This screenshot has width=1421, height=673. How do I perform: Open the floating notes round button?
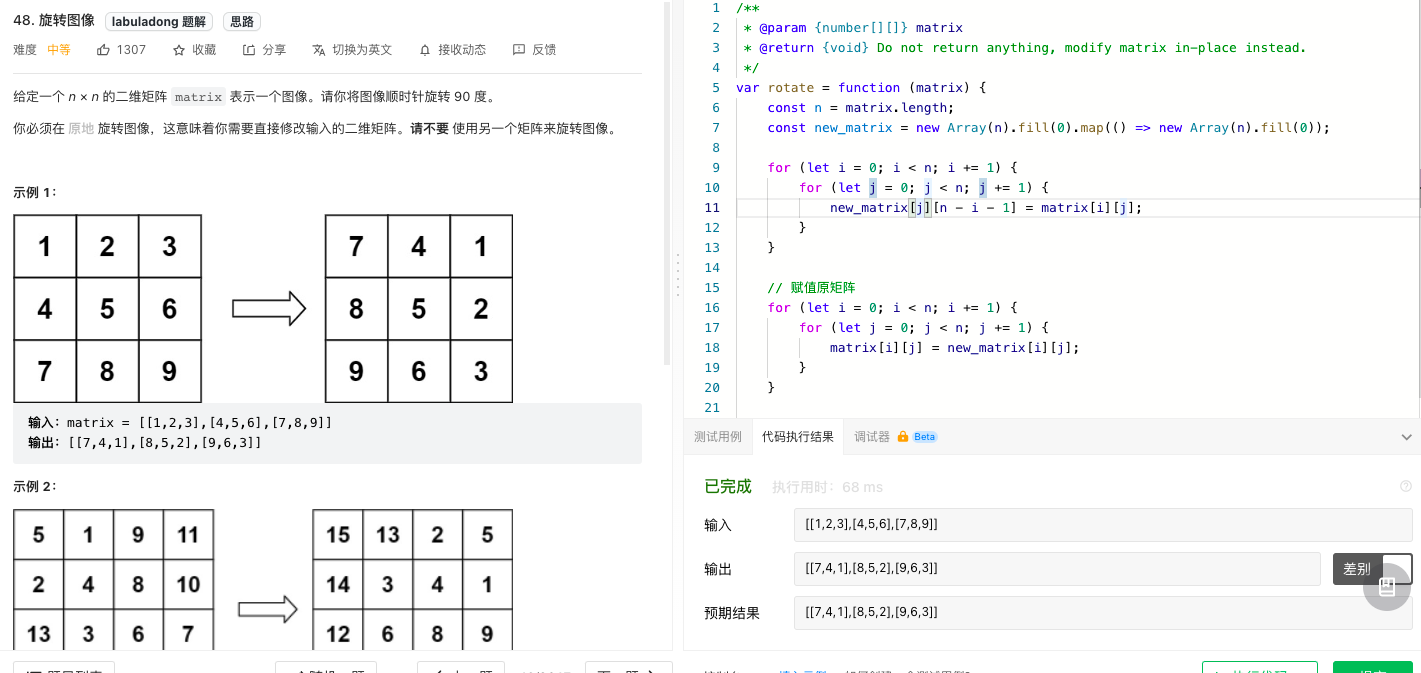[x=1387, y=587]
